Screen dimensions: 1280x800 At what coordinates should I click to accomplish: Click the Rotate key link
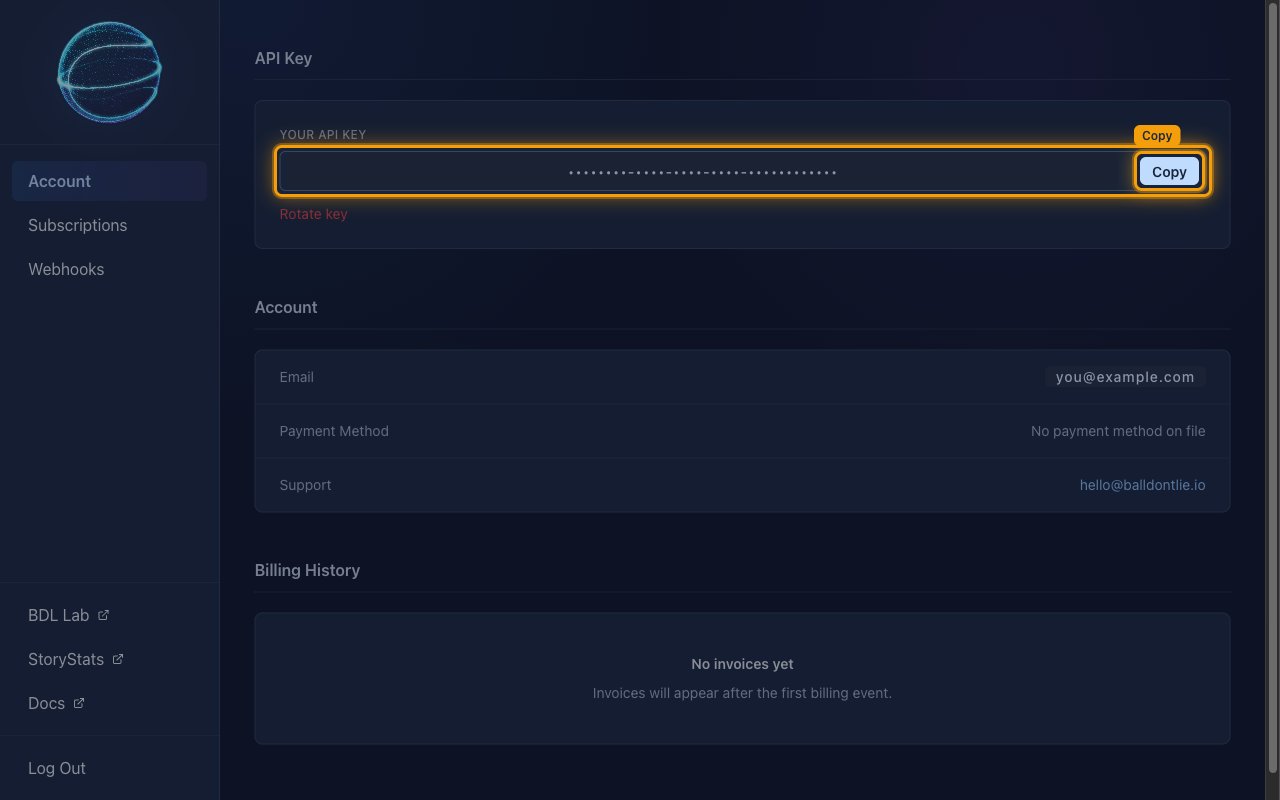pyautogui.click(x=313, y=214)
